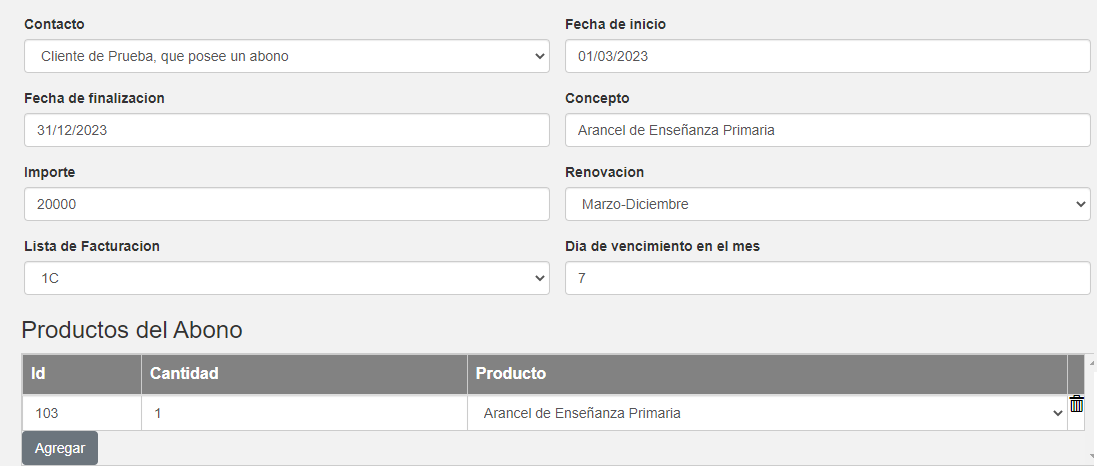Click the Importe field showing 20000
The height and width of the screenshot is (466, 1097).
point(286,204)
